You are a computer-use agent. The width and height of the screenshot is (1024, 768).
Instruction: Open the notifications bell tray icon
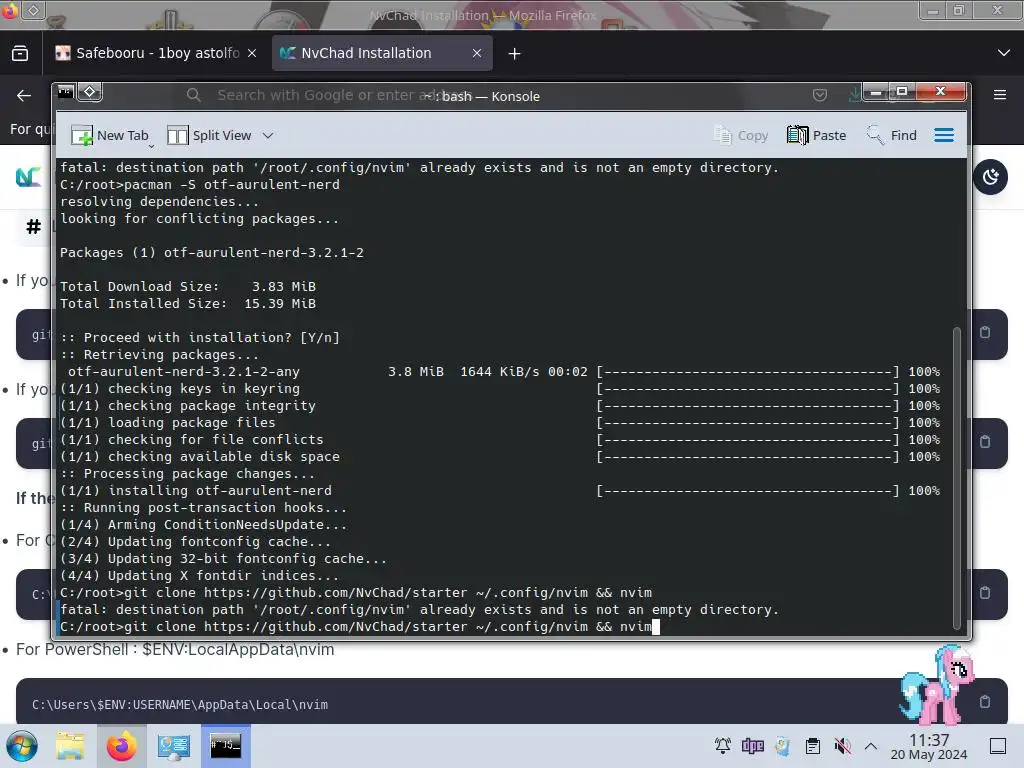coord(722,745)
